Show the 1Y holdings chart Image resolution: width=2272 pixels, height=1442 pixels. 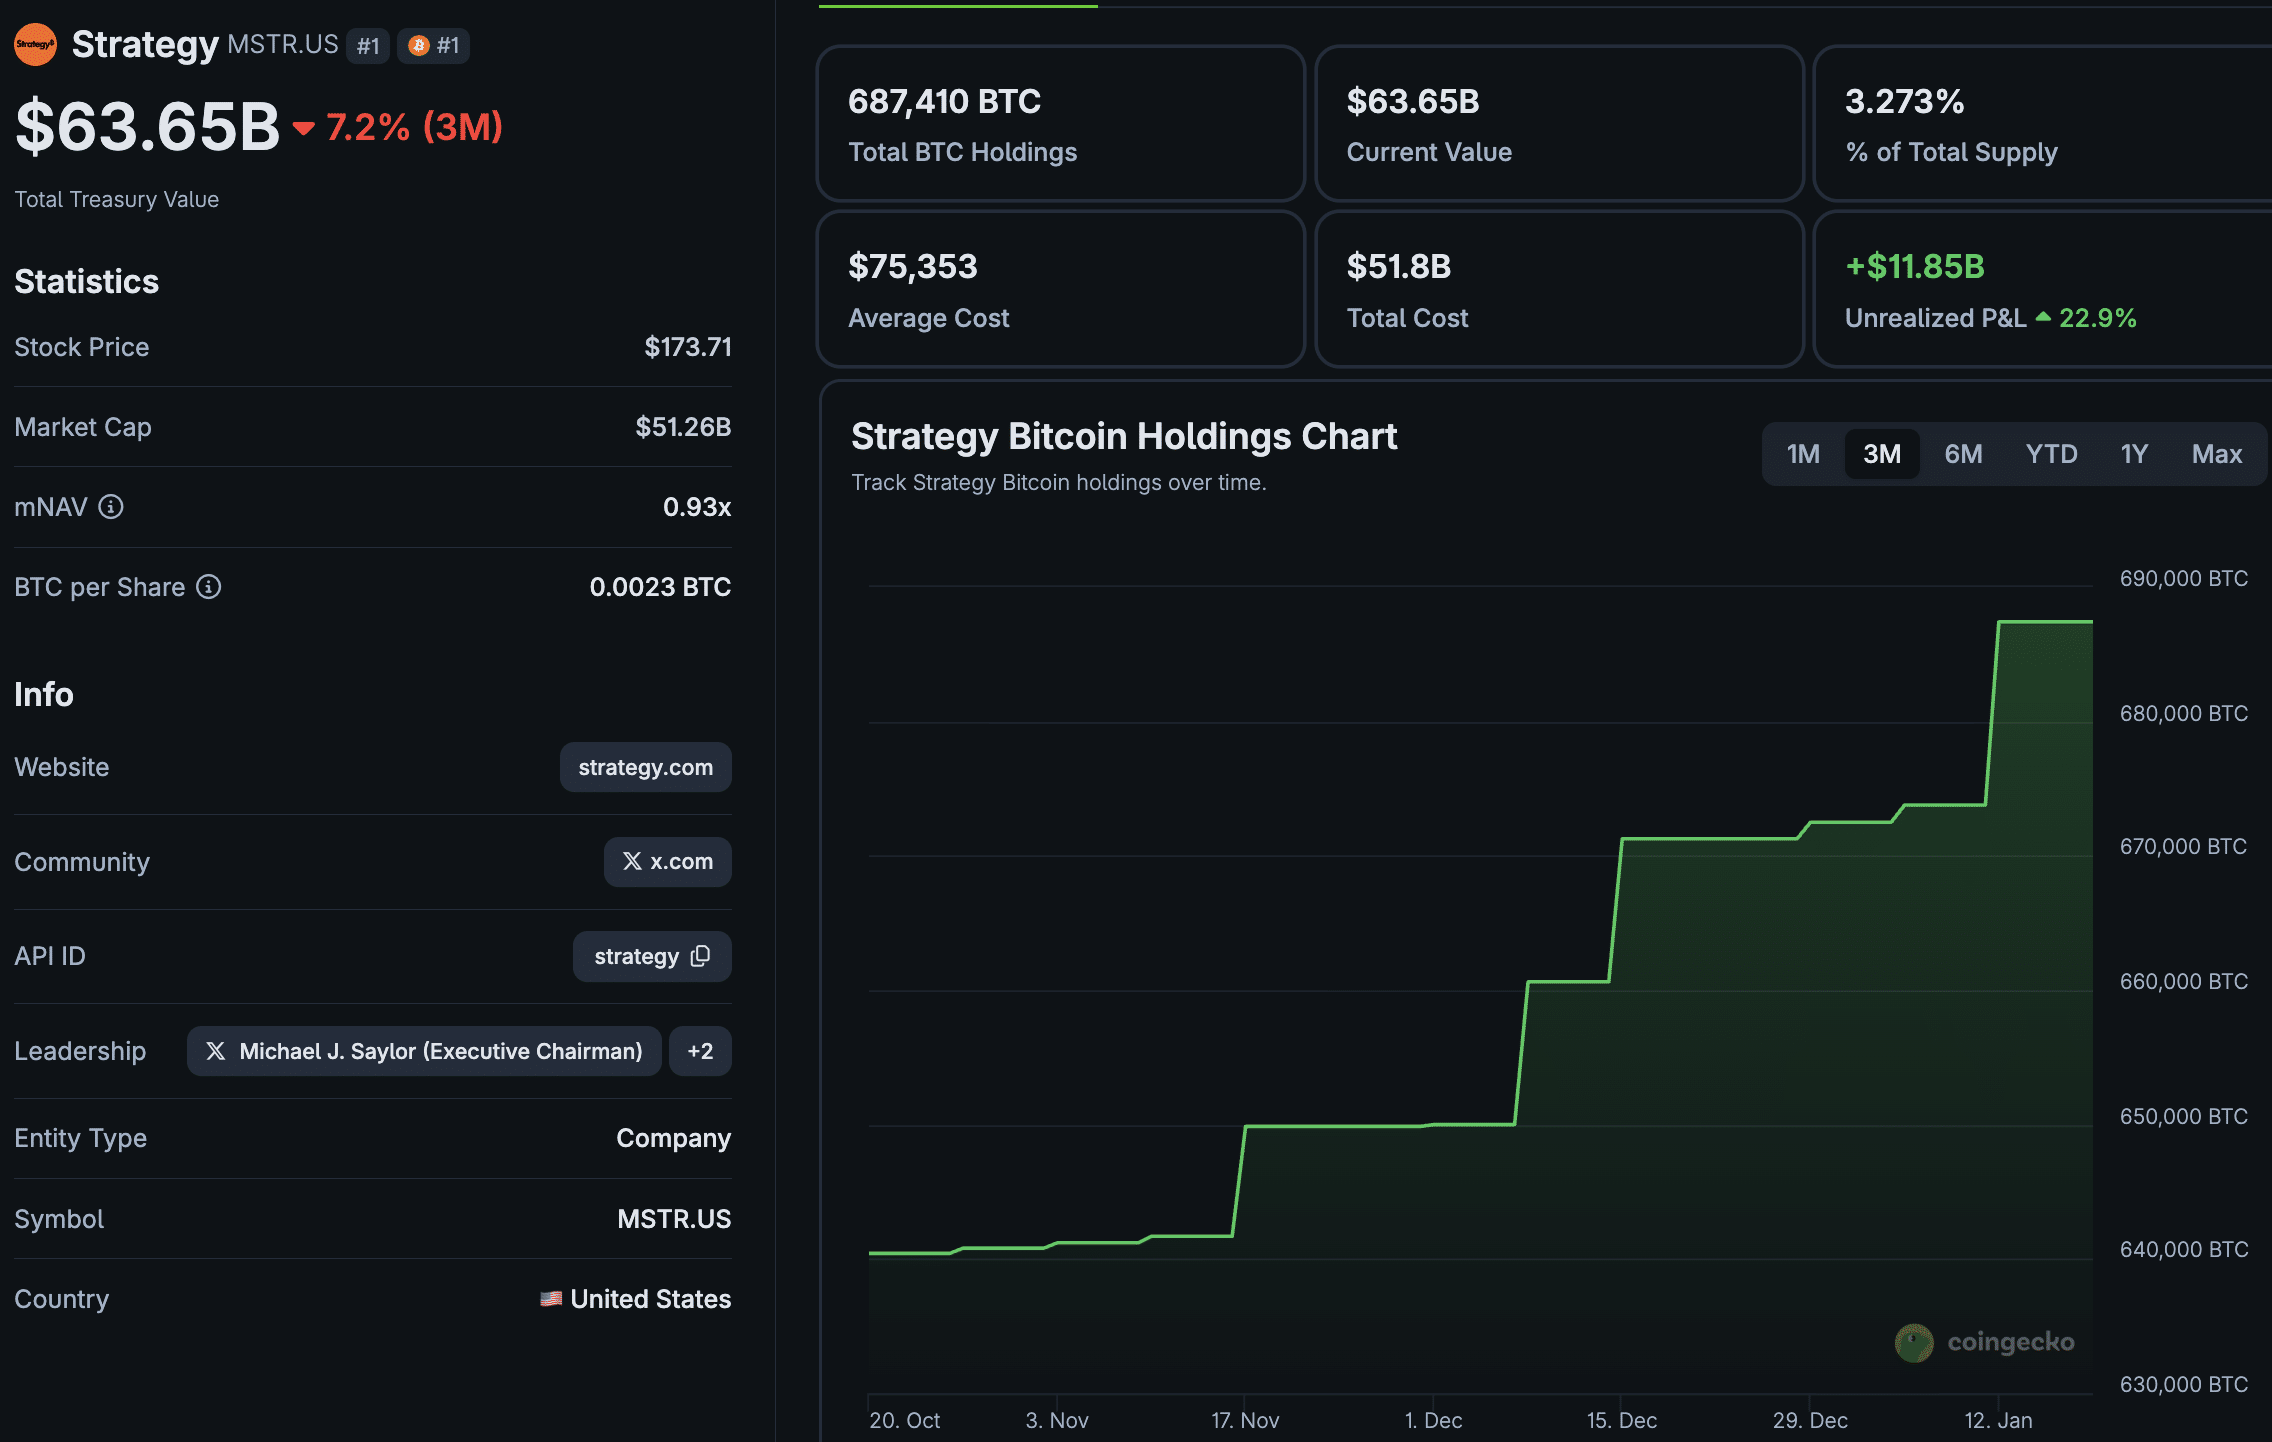coord(2134,454)
